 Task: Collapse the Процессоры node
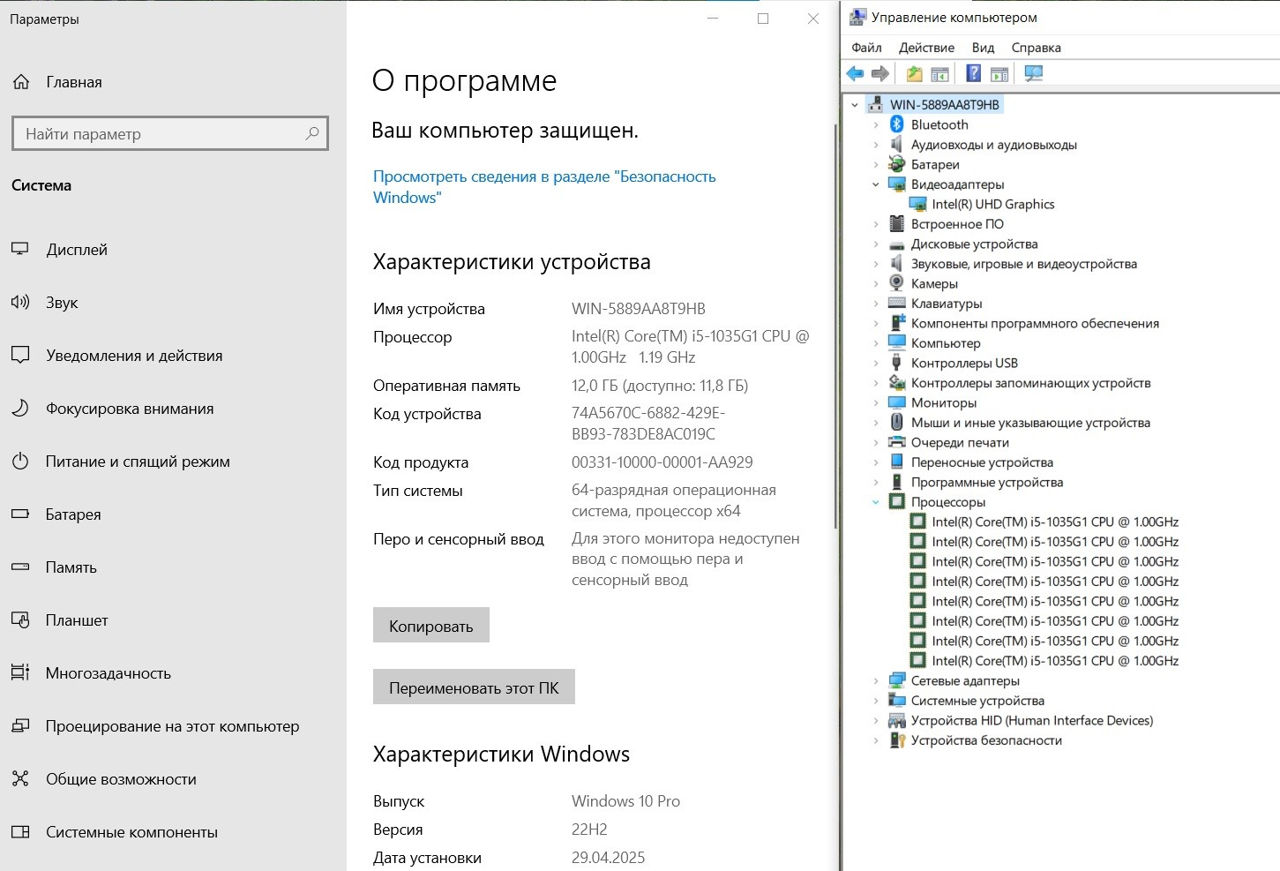876,502
